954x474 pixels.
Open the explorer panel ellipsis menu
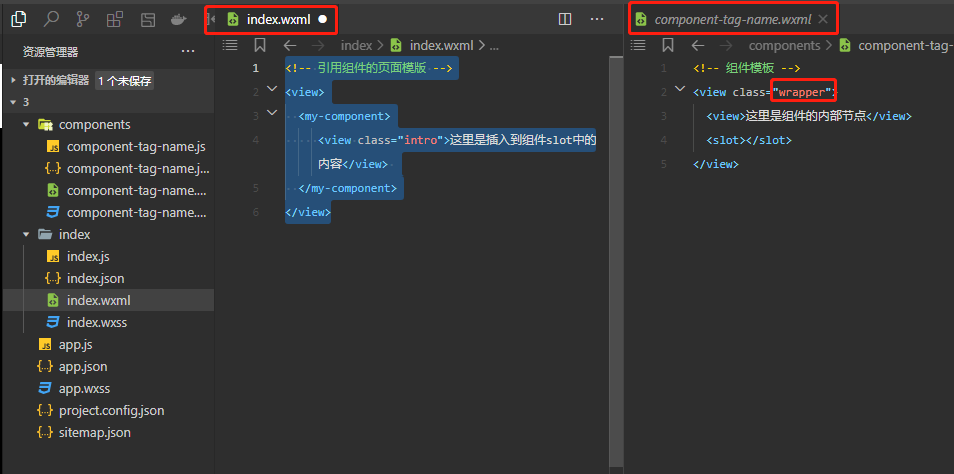point(188,52)
